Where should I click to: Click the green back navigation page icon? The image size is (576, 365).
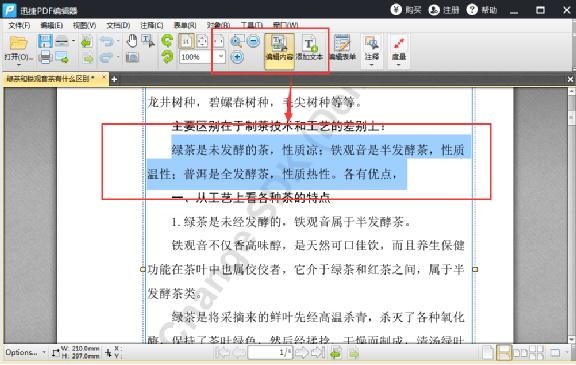point(87,41)
